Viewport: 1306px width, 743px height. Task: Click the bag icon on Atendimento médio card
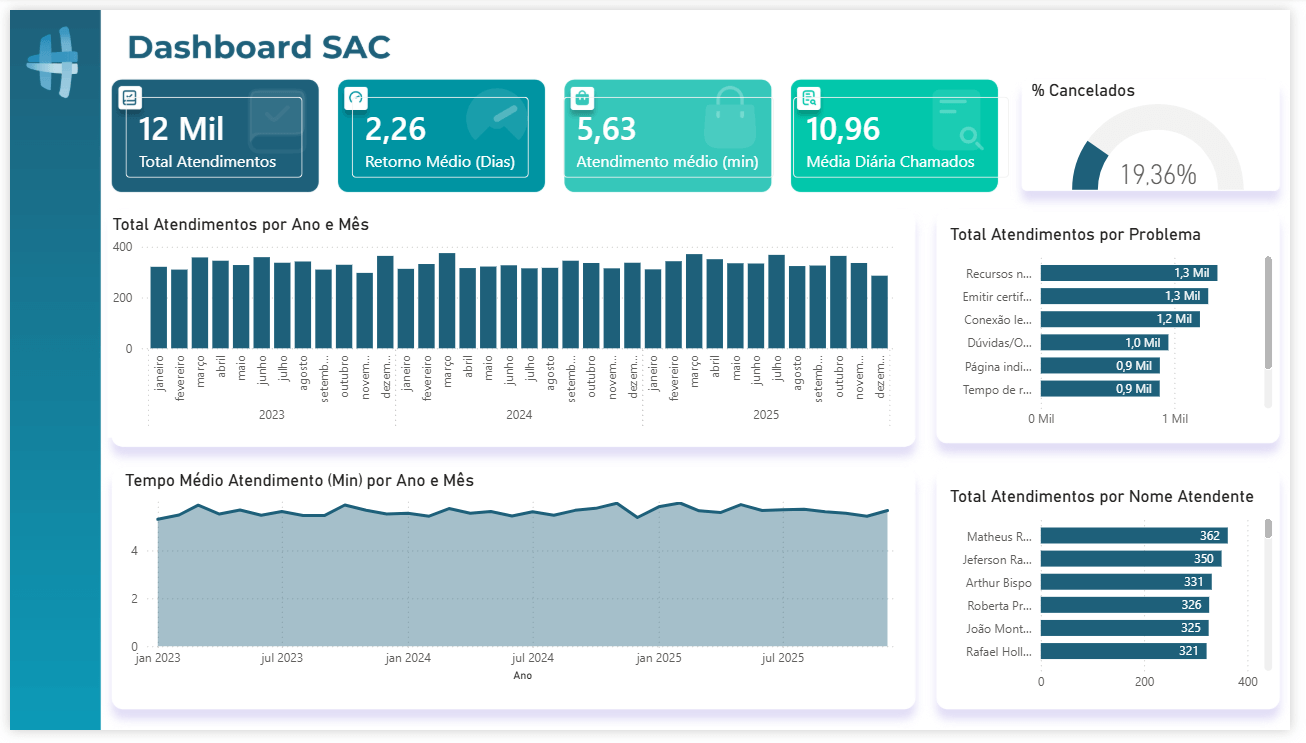click(x=582, y=98)
